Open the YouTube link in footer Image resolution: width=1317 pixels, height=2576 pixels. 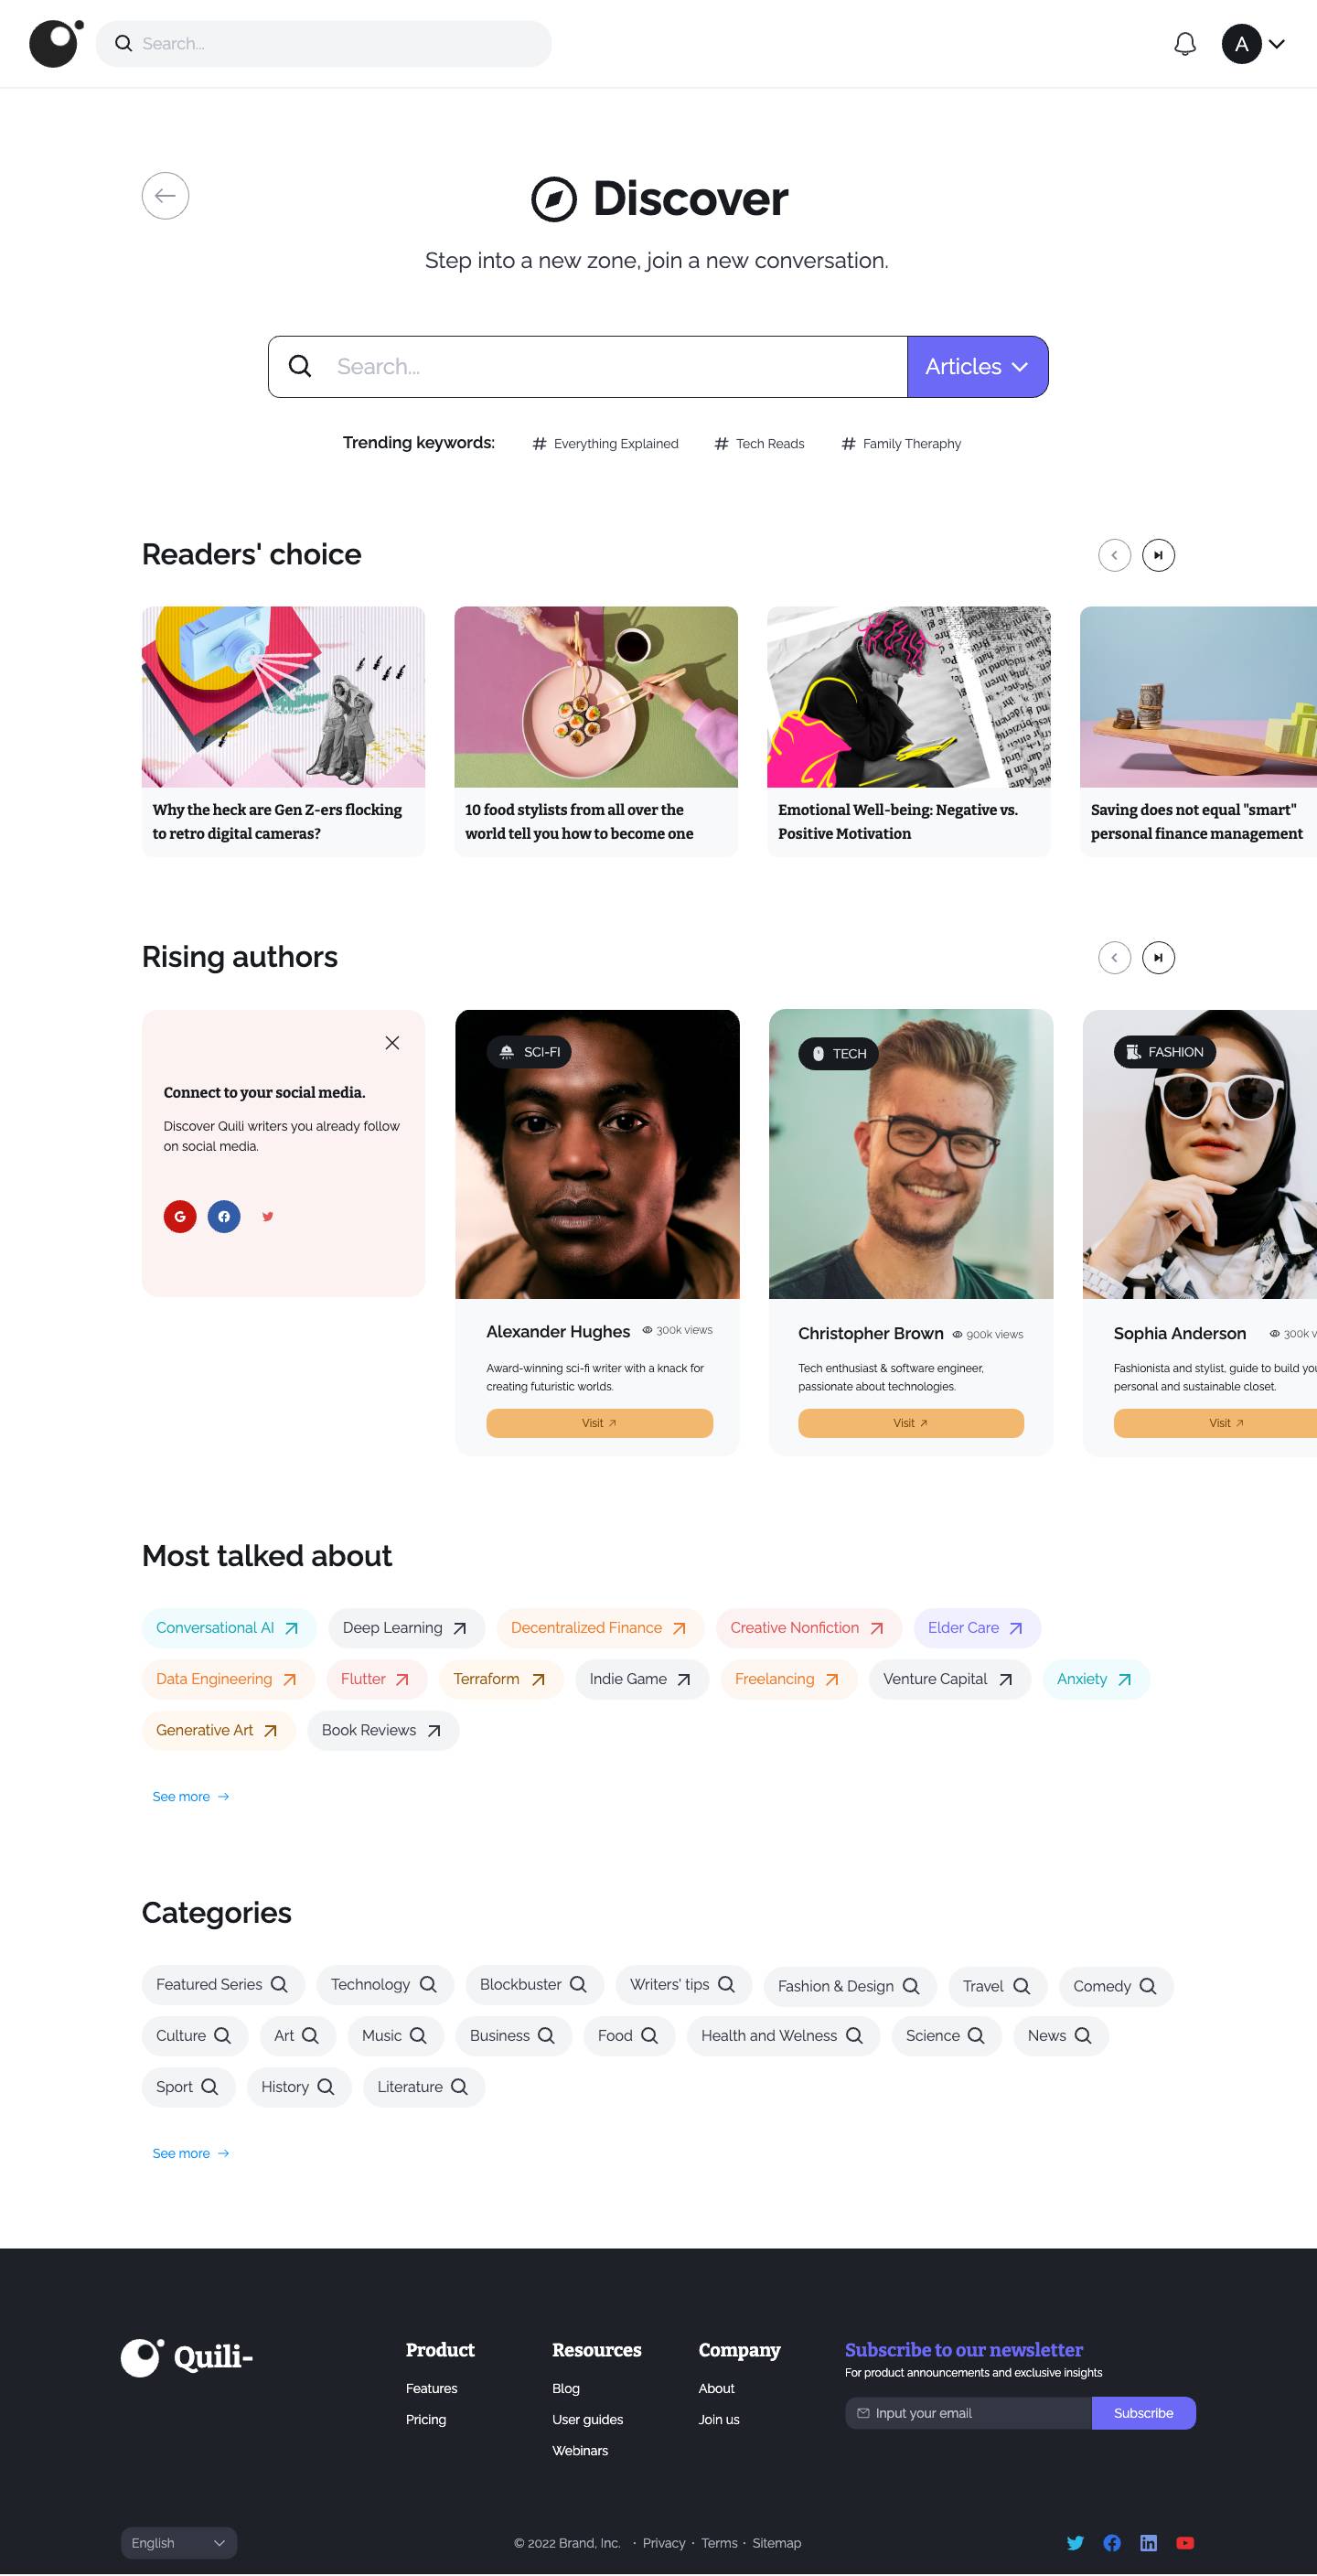point(1185,2543)
